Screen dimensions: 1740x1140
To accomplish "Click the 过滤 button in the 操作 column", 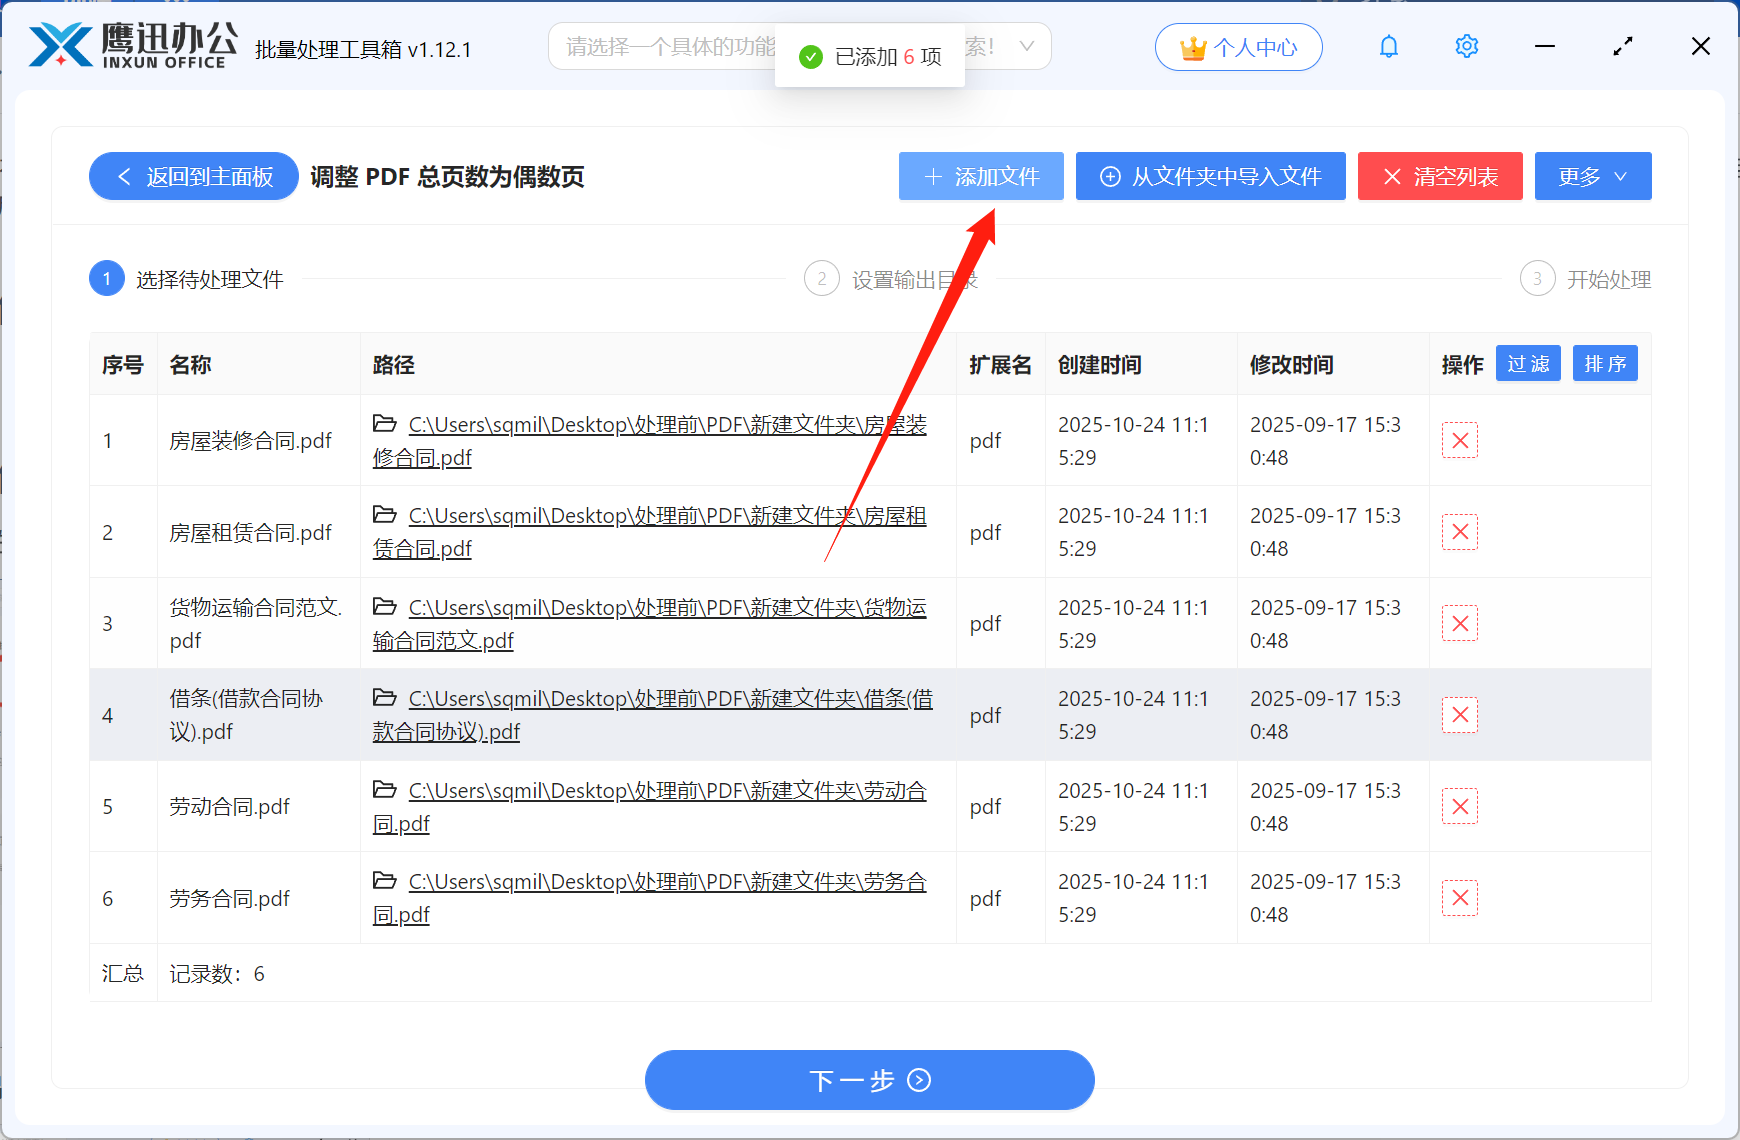I will pyautogui.click(x=1528, y=363).
